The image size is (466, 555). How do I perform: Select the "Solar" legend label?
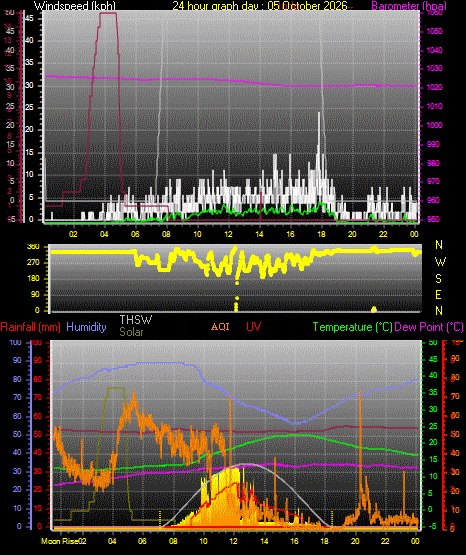(x=131, y=332)
